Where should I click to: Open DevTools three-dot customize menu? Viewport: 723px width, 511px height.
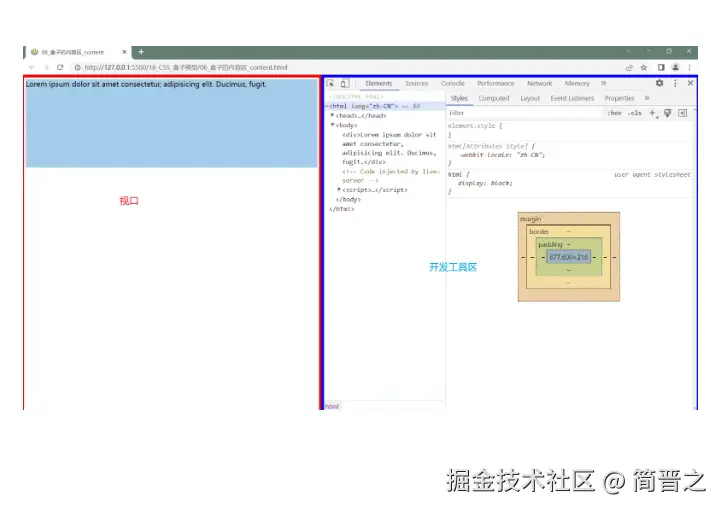click(x=675, y=83)
